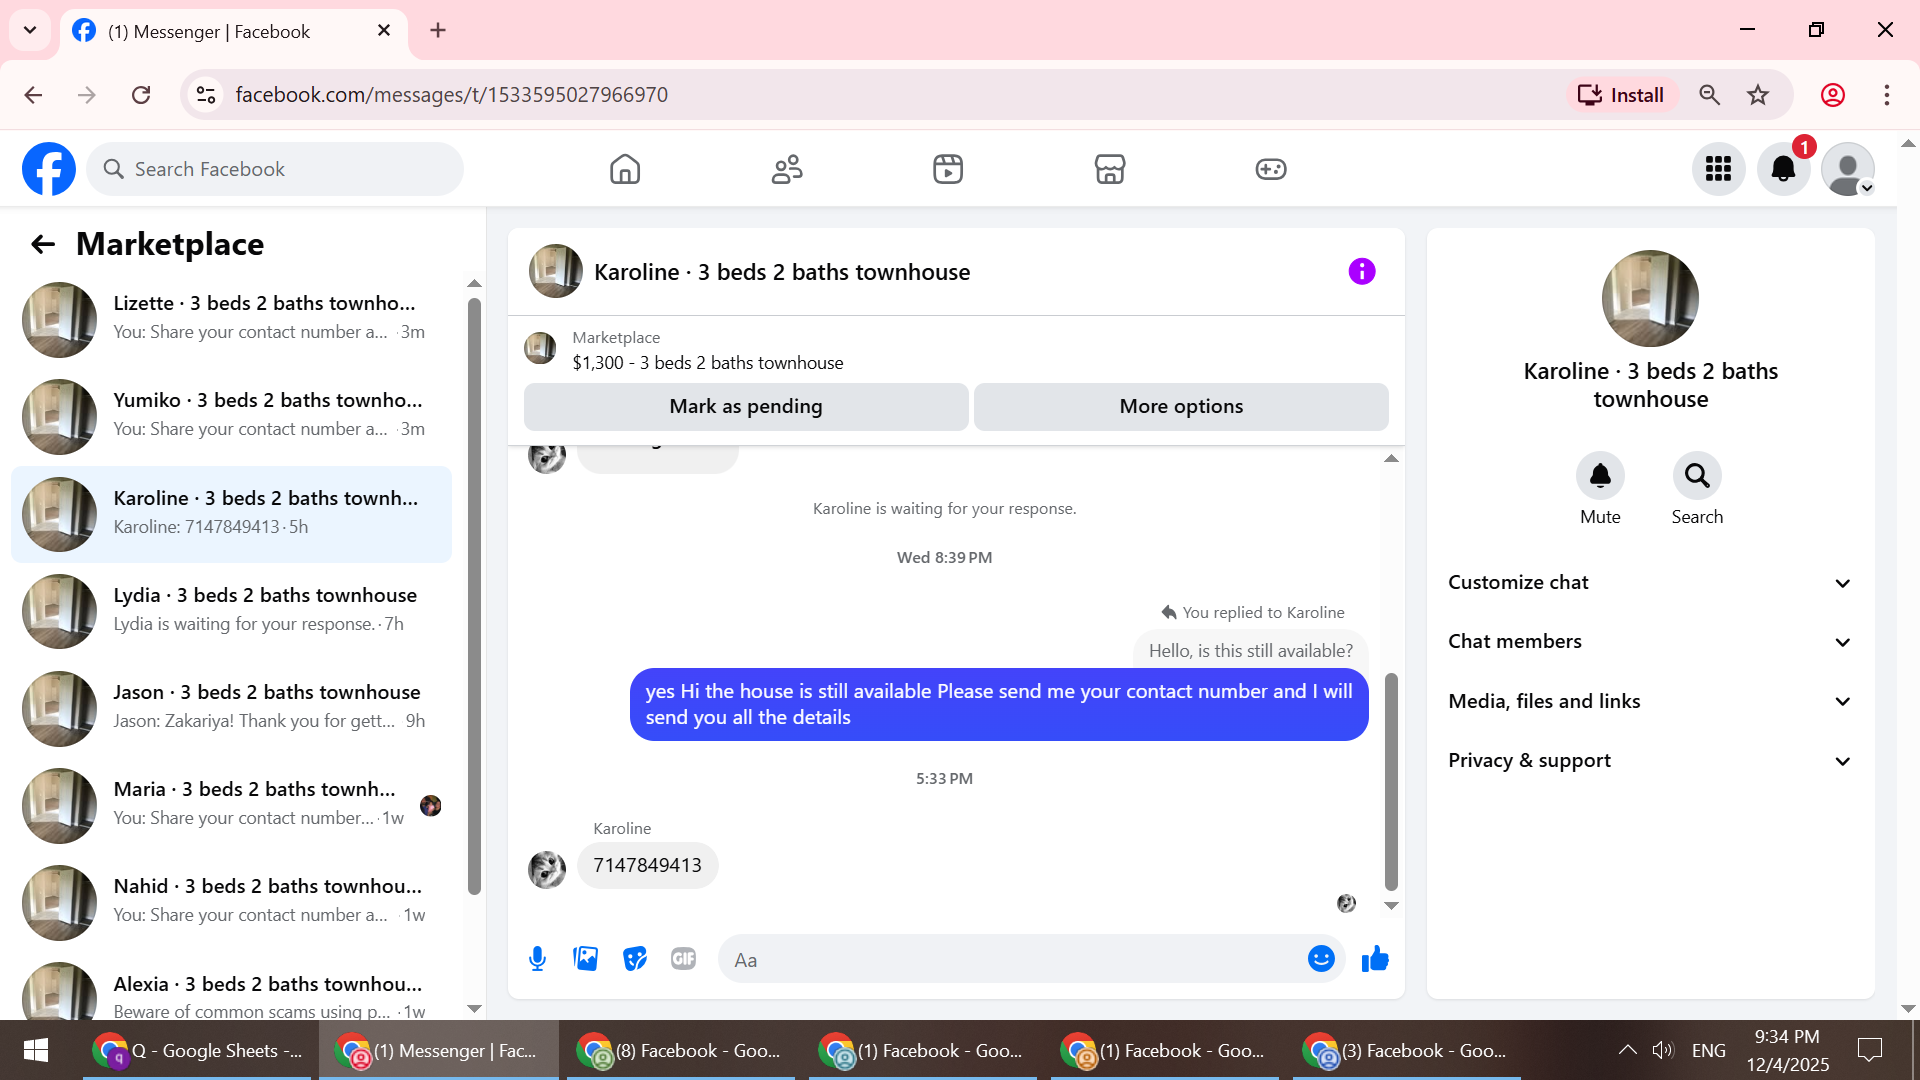This screenshot has height=1080, width=1920.
Task: Attach a photo using image icon
Action: 586,959
